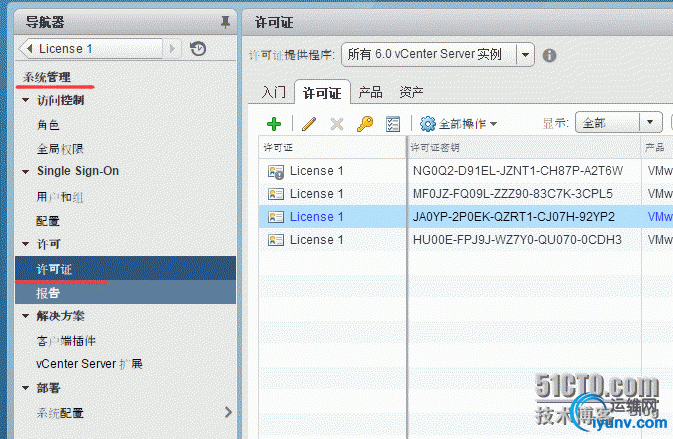Image resolution: width=673 pixels, height=439 pixels.
Task: Select key MF0JZ-FQ09L-ZZZ90-83C7K-3CPL5
Action: 513,194
